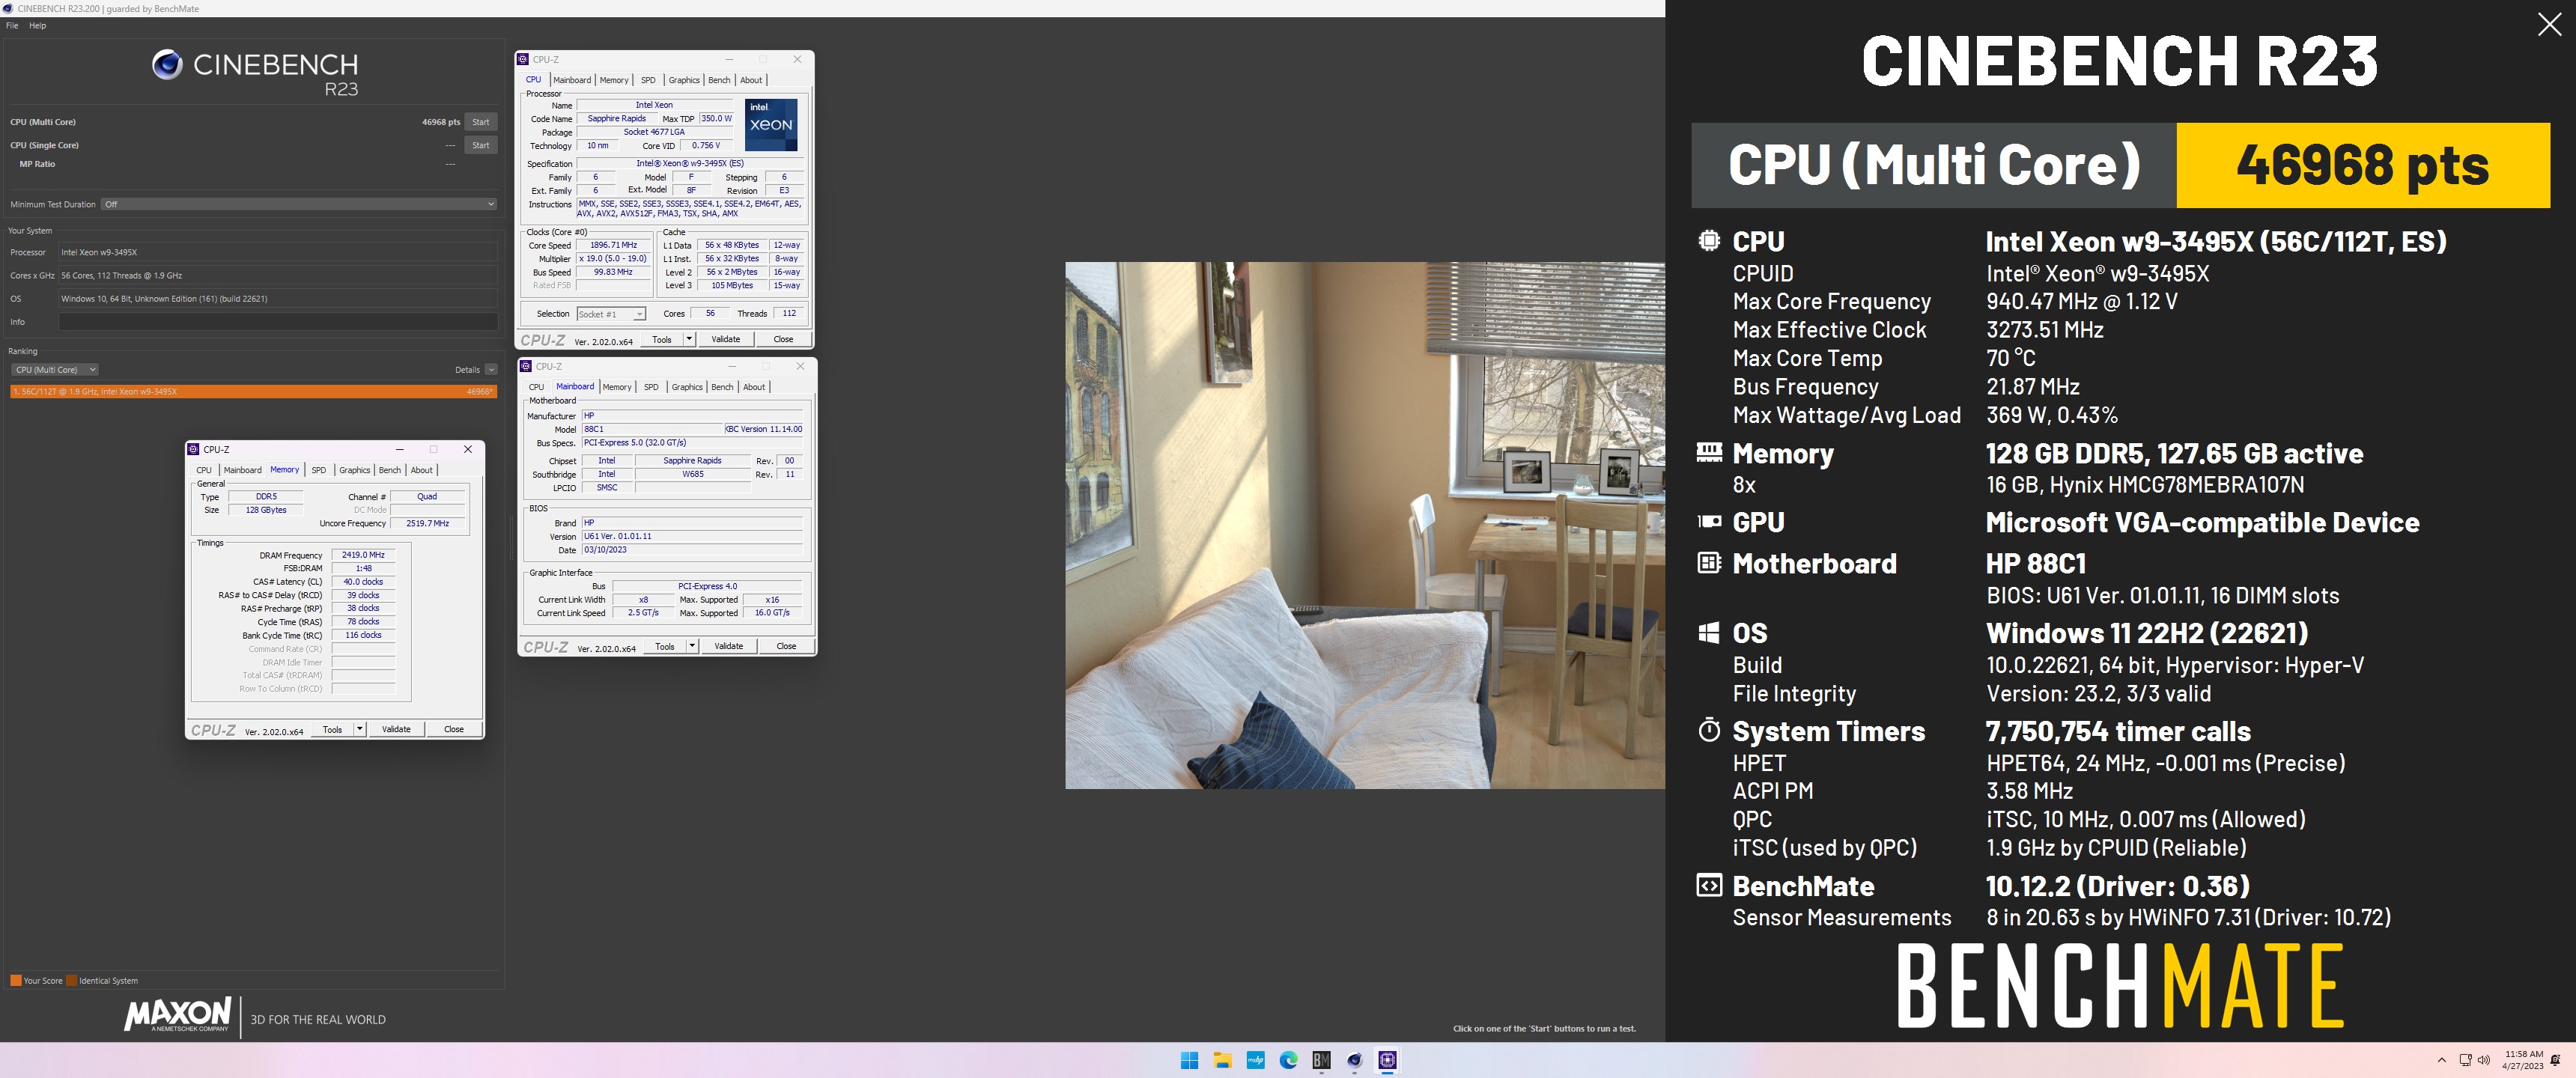Open About tab in Memory CPU-Z window
This screenshot has height=1078, width=2576.
tap(422, 470)
